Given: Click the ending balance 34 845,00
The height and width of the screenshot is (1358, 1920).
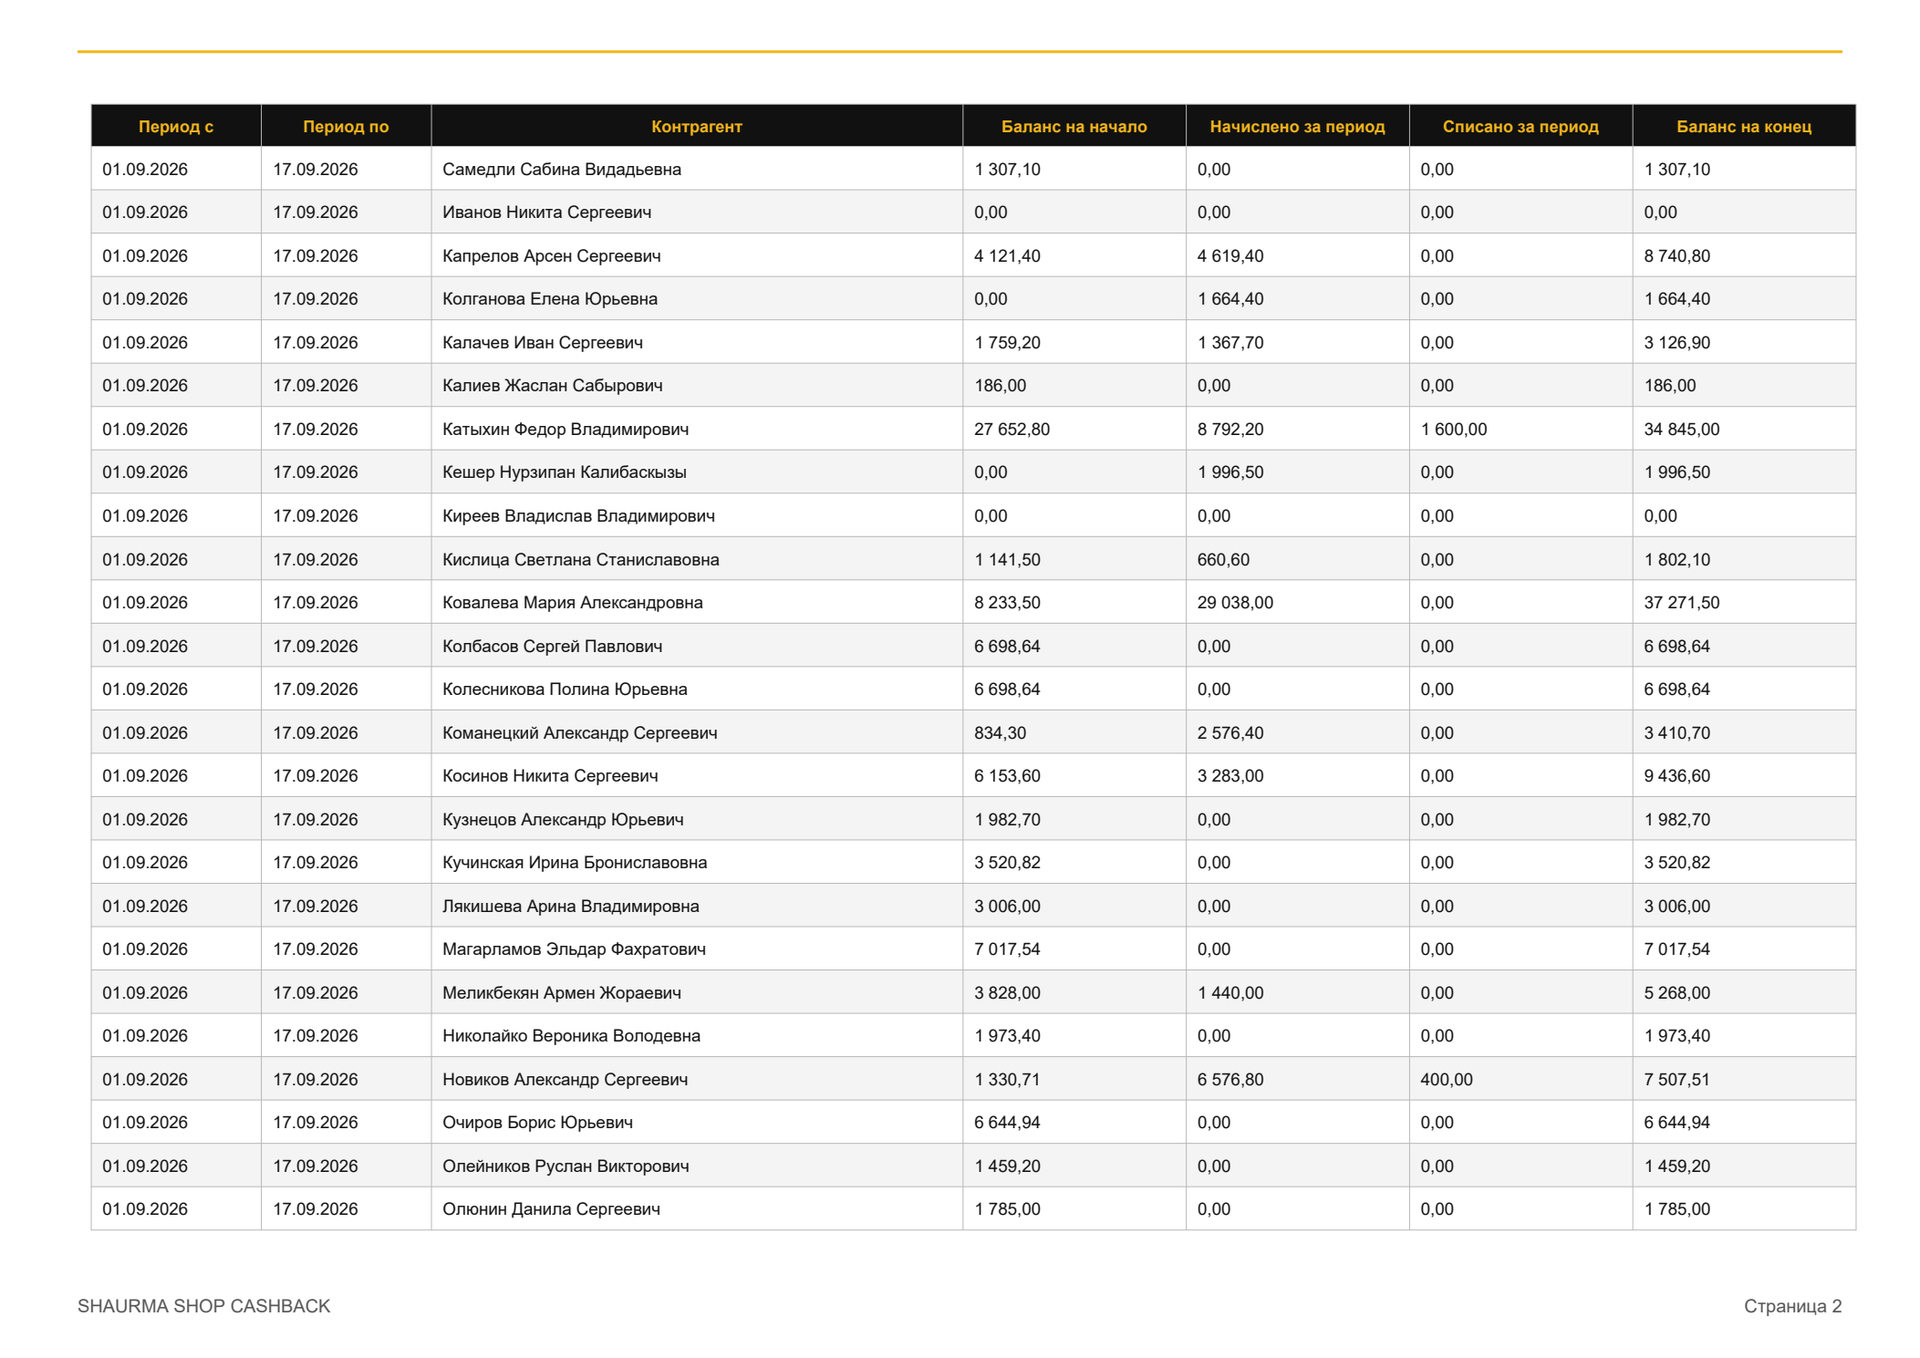Looking at the screenshot, I should [1681, 429].
